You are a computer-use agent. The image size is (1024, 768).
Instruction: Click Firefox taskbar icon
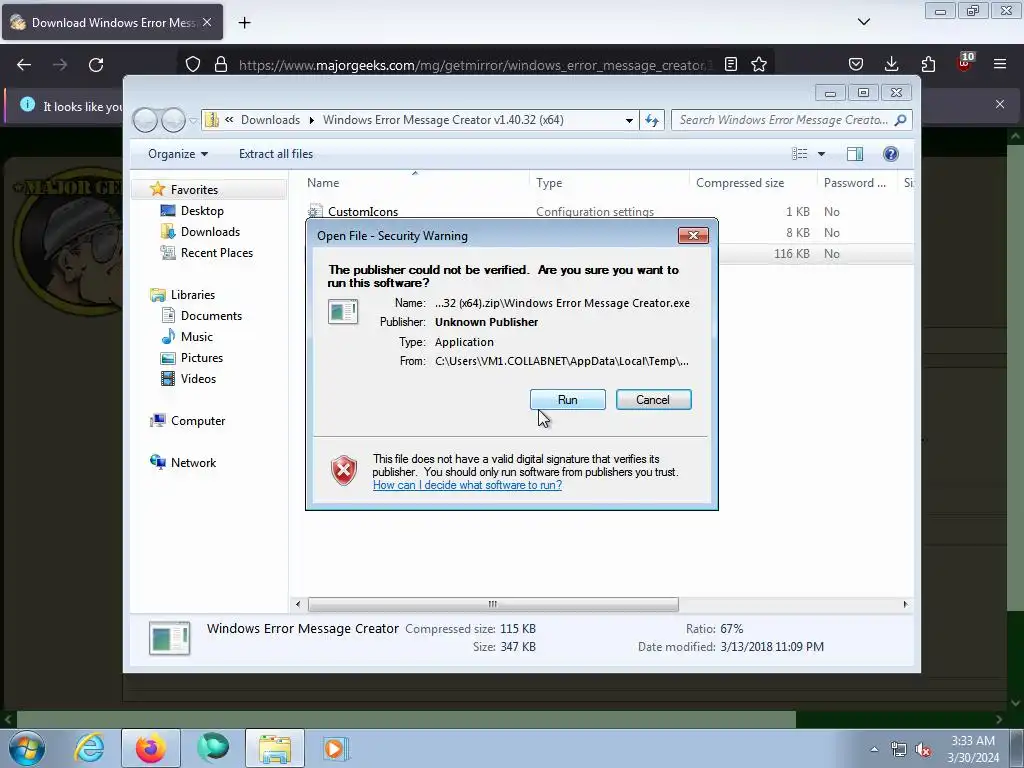pyautogui.click(x=150, y=748)
